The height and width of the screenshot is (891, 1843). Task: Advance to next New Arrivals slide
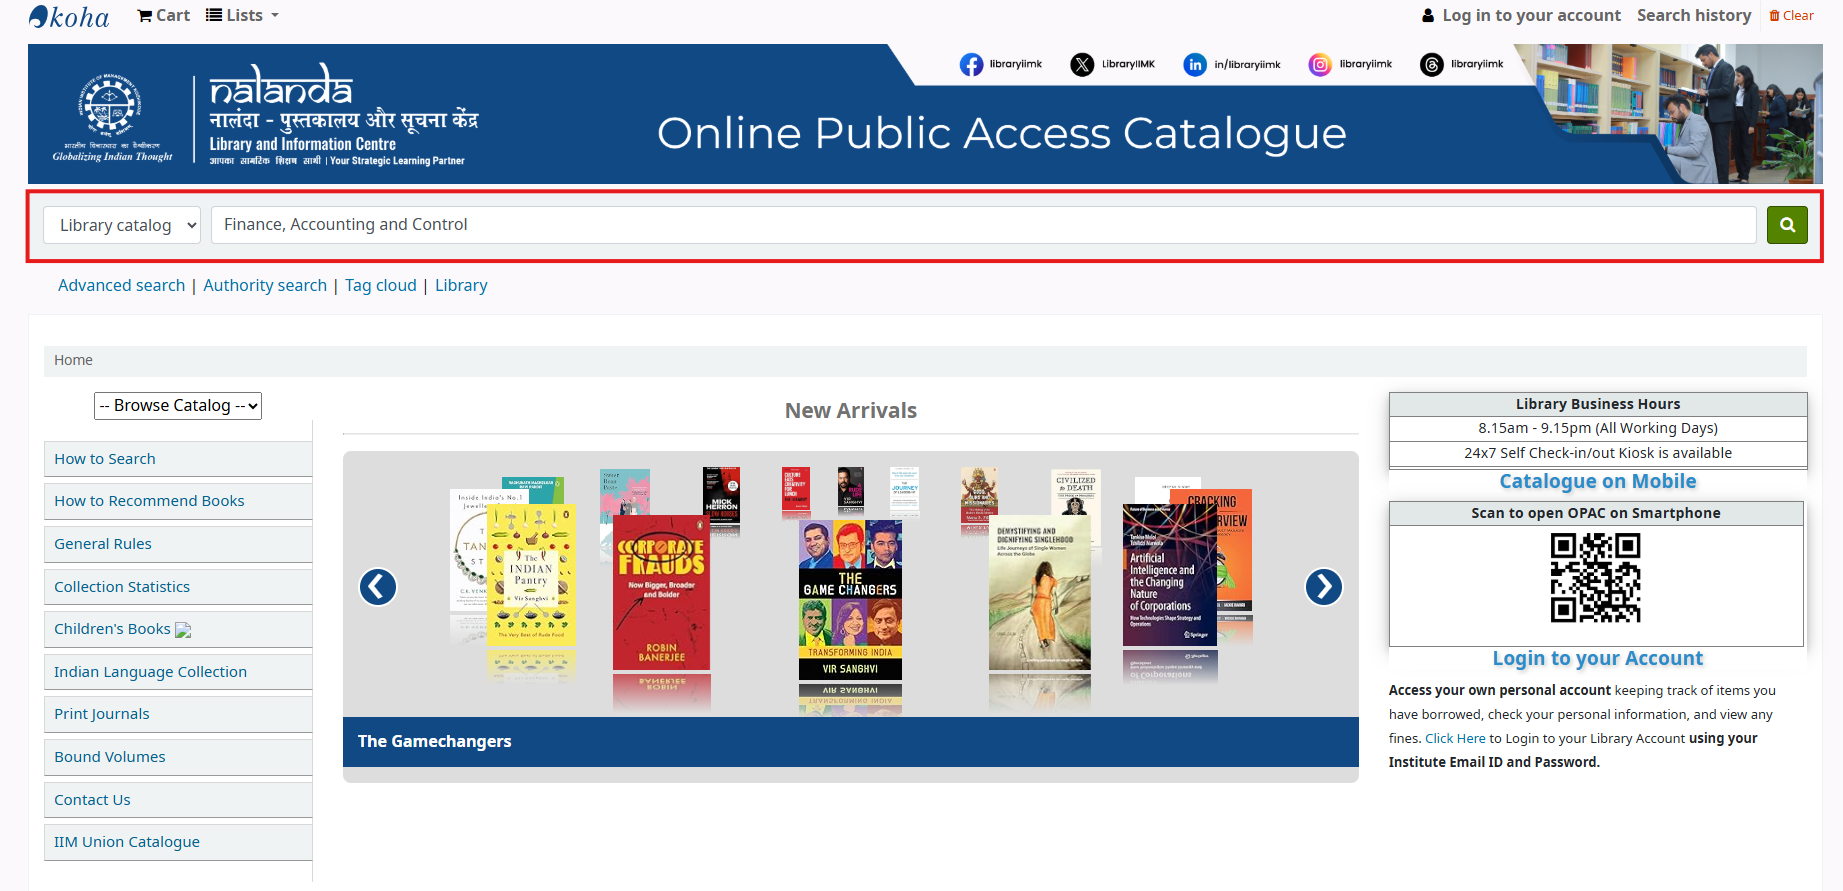point(1323,587)
